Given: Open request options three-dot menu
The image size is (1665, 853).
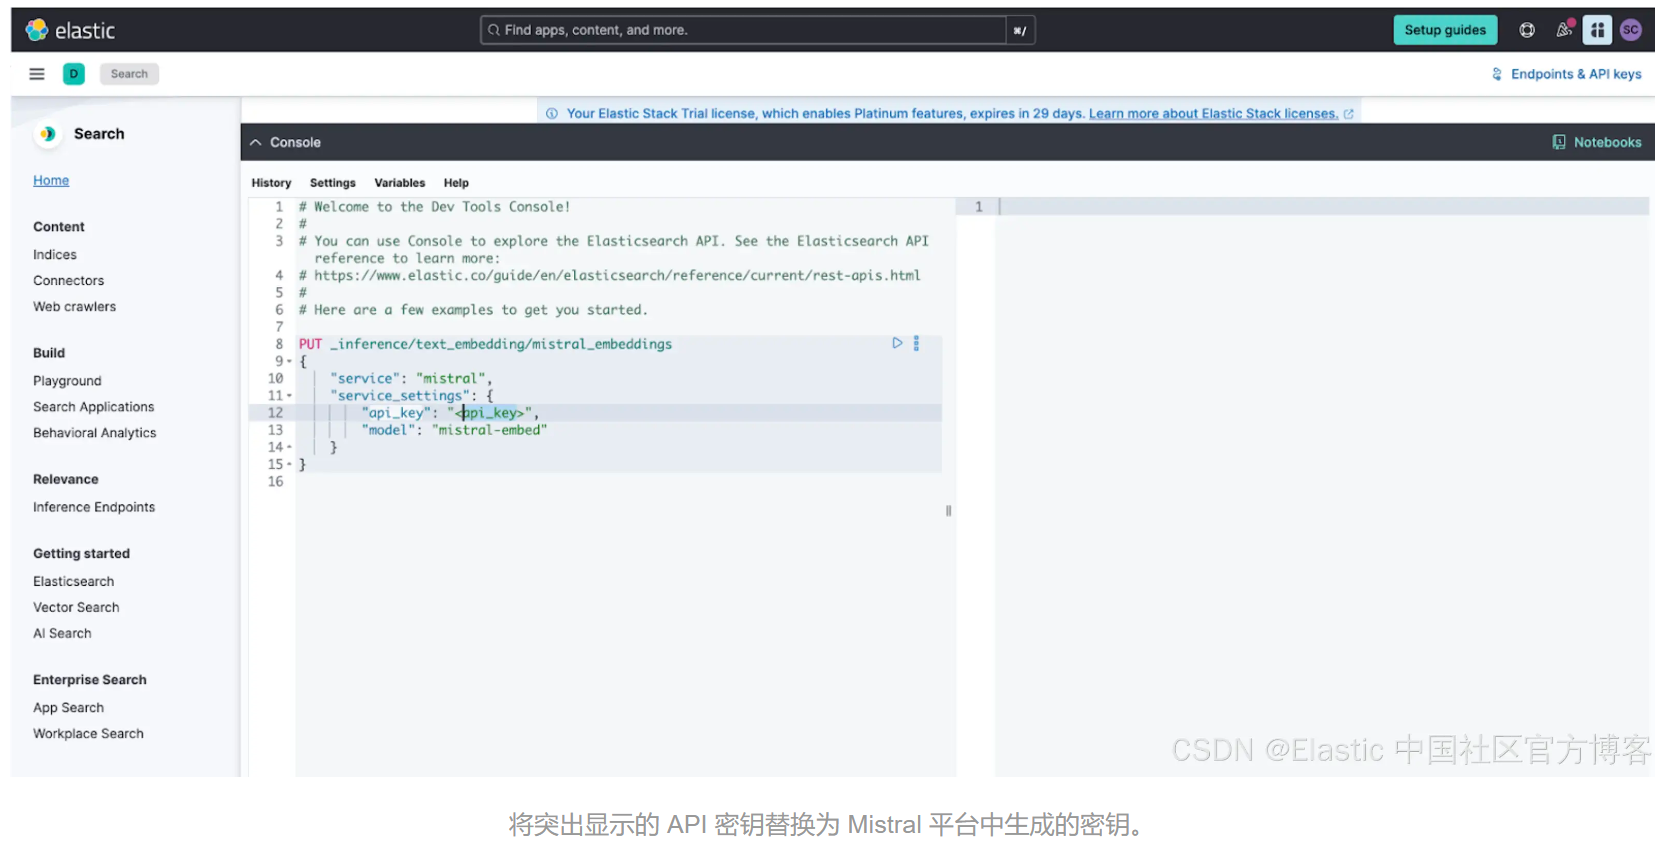Looking at the screenshot, I should click(x=916, y=343).
